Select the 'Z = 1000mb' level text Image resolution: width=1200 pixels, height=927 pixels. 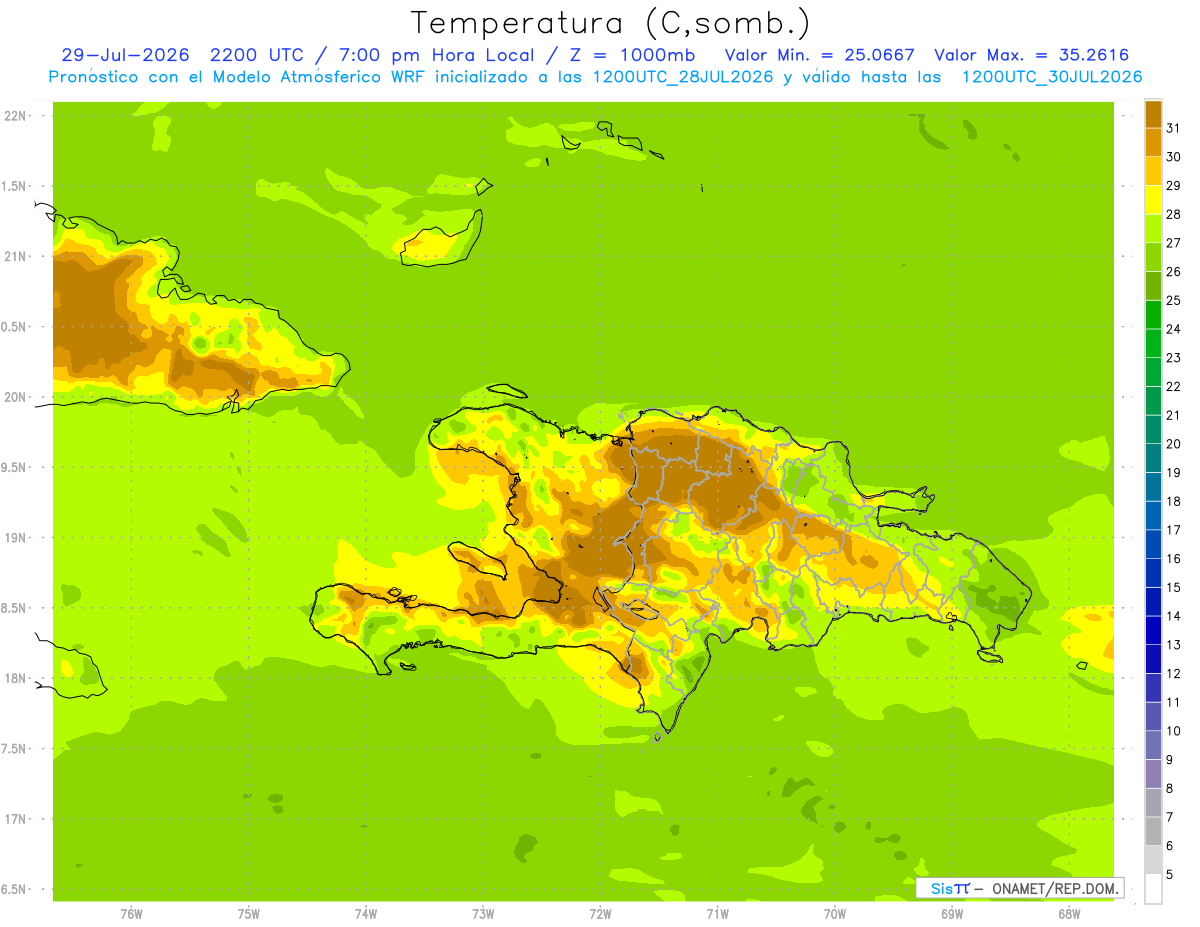tap(633, 55)
